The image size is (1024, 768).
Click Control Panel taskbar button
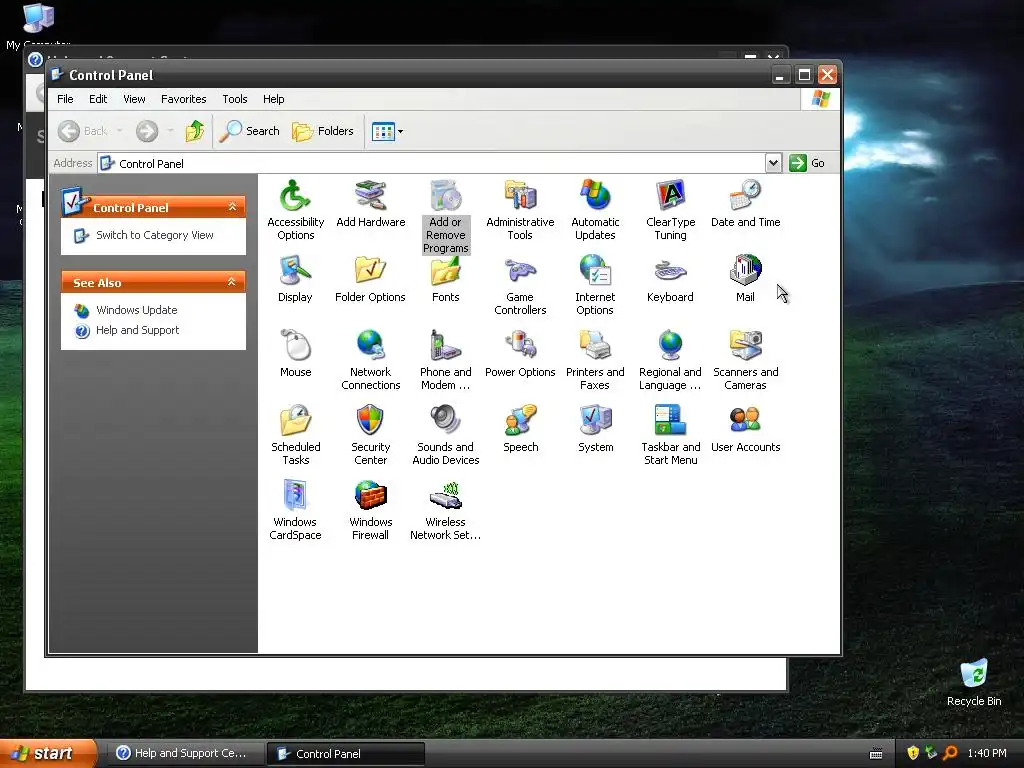click(x=345, y=754)
